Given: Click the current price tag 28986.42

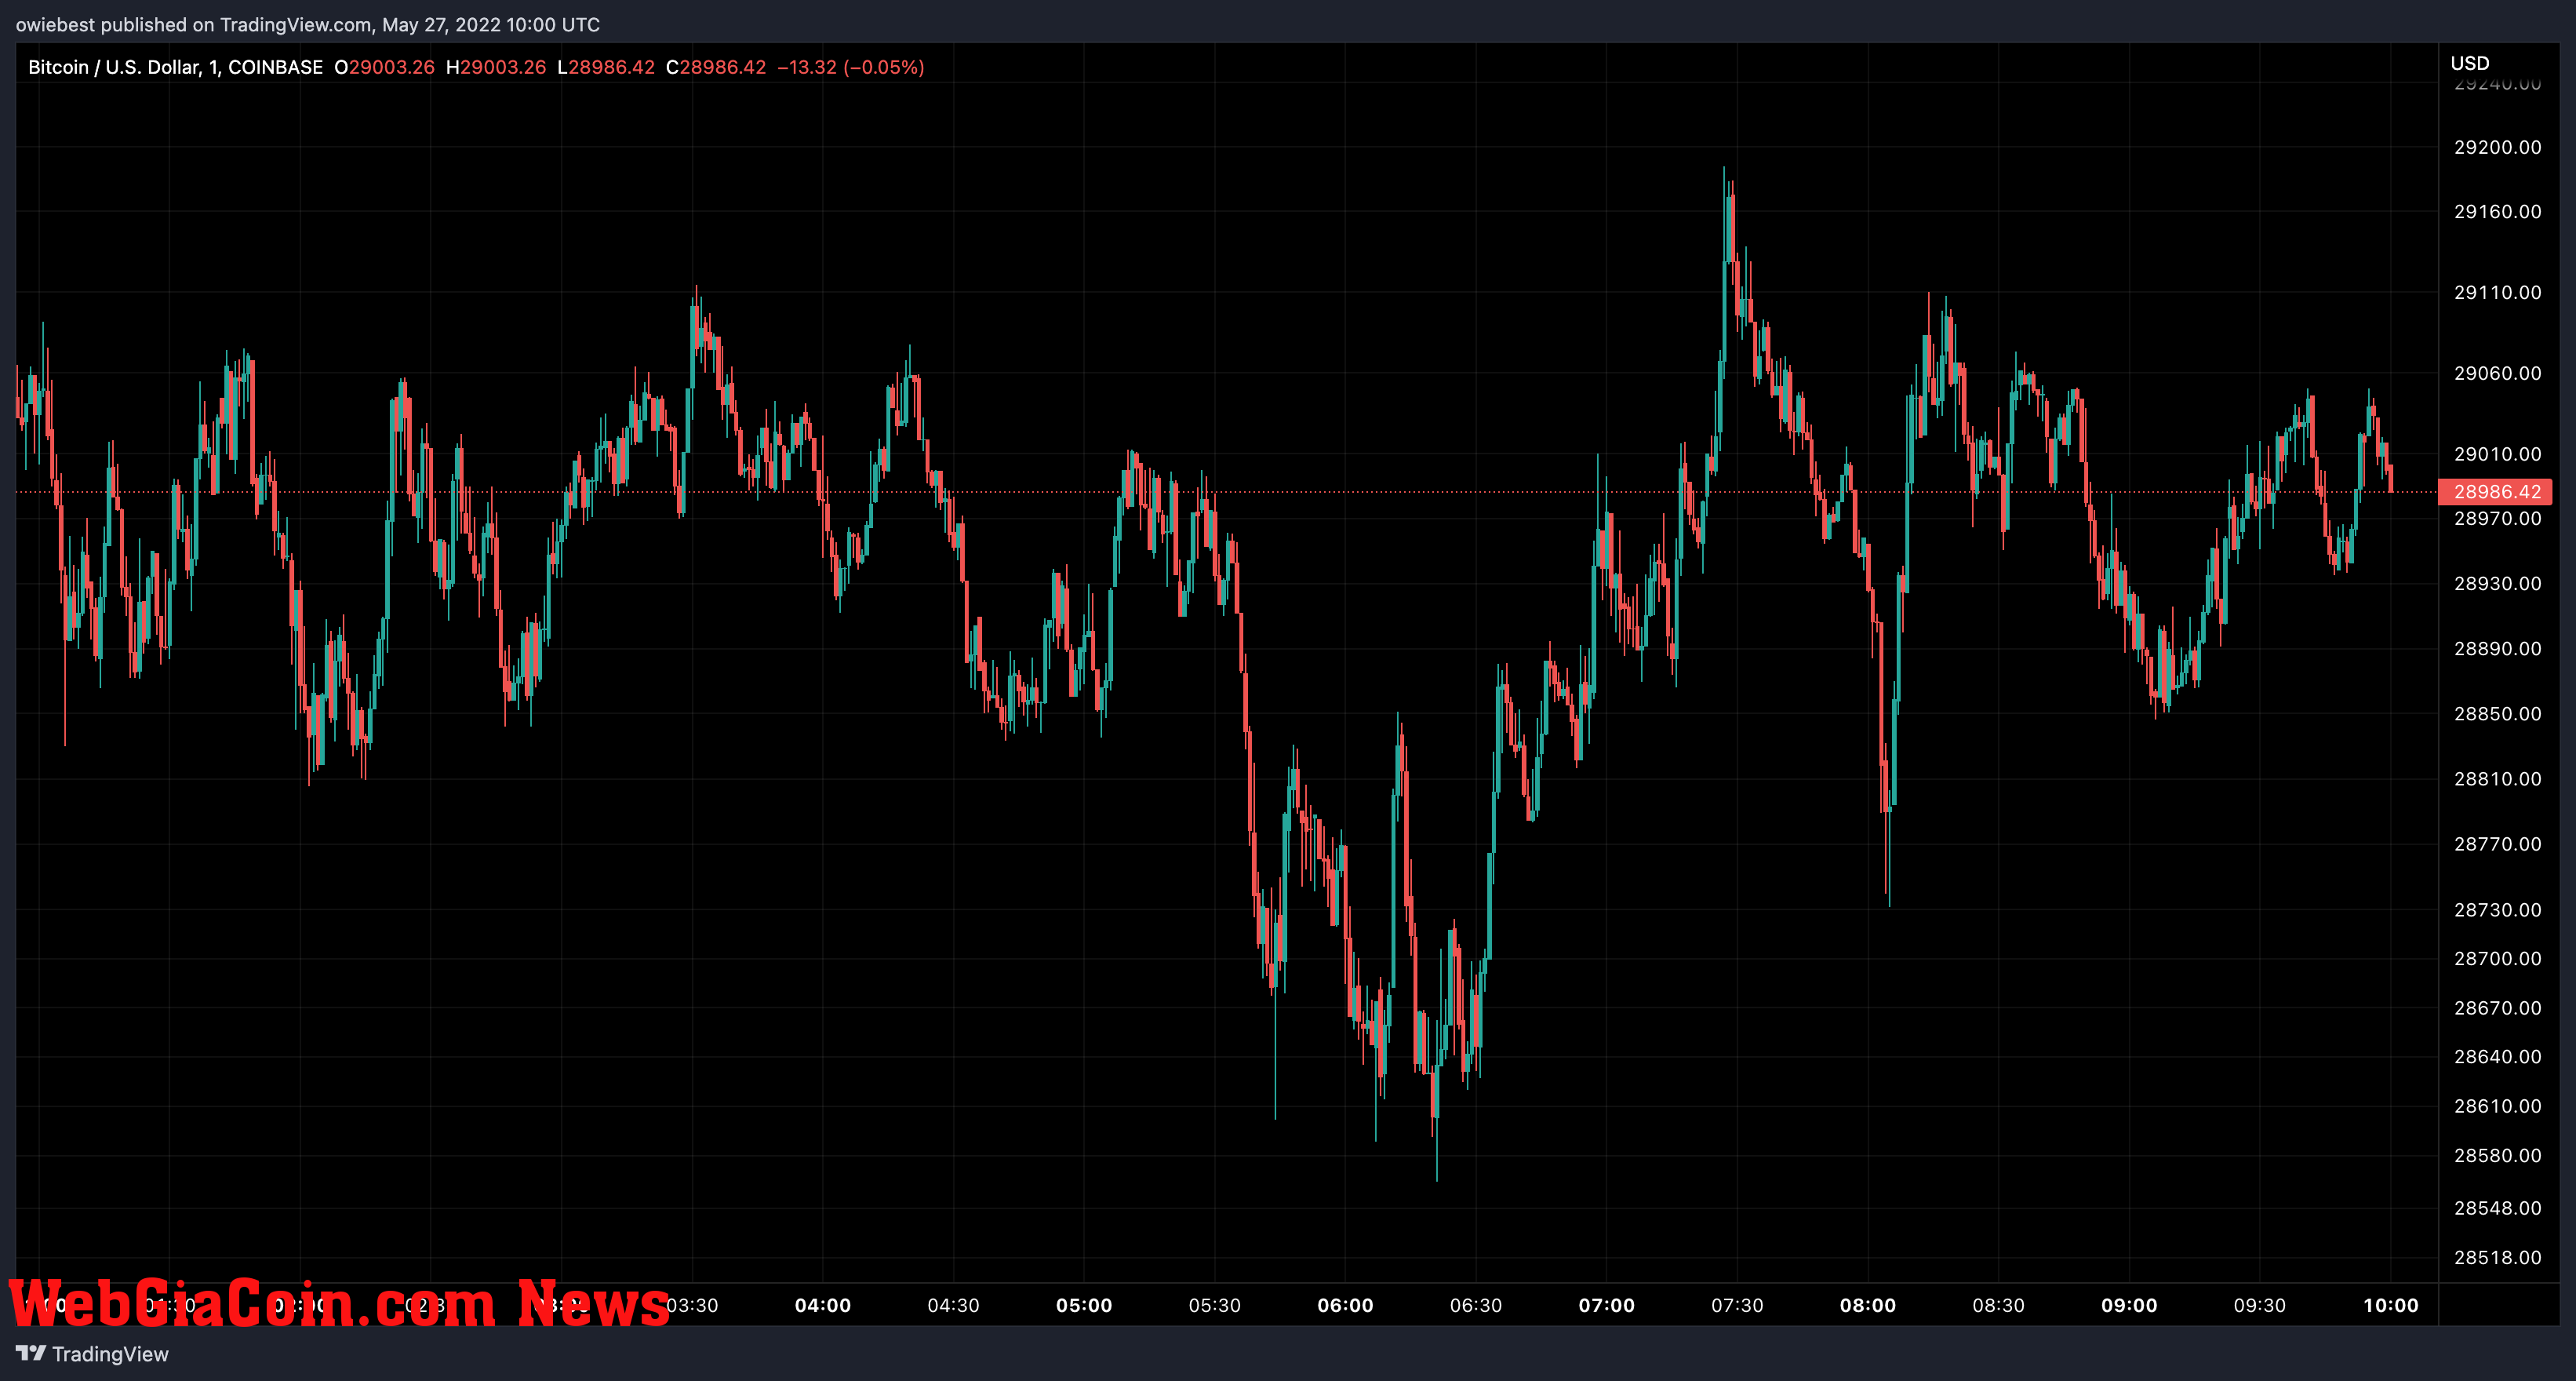Looking at the screenshot, I should 2497,491.
